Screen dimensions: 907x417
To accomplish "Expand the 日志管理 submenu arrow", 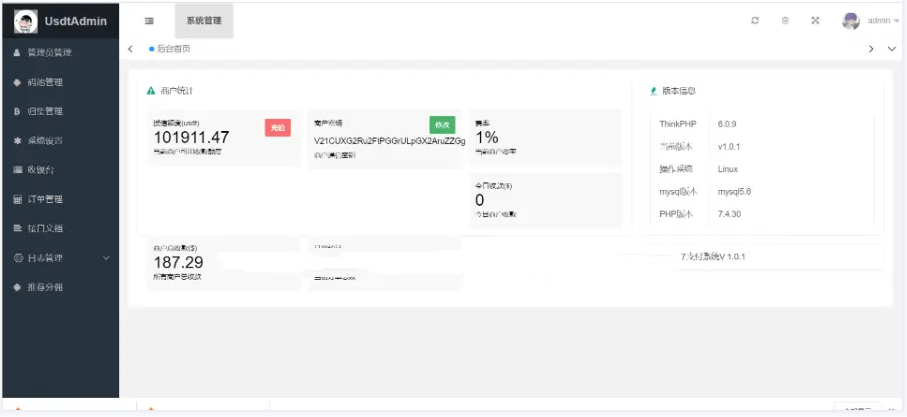I will tap(106, 258).
